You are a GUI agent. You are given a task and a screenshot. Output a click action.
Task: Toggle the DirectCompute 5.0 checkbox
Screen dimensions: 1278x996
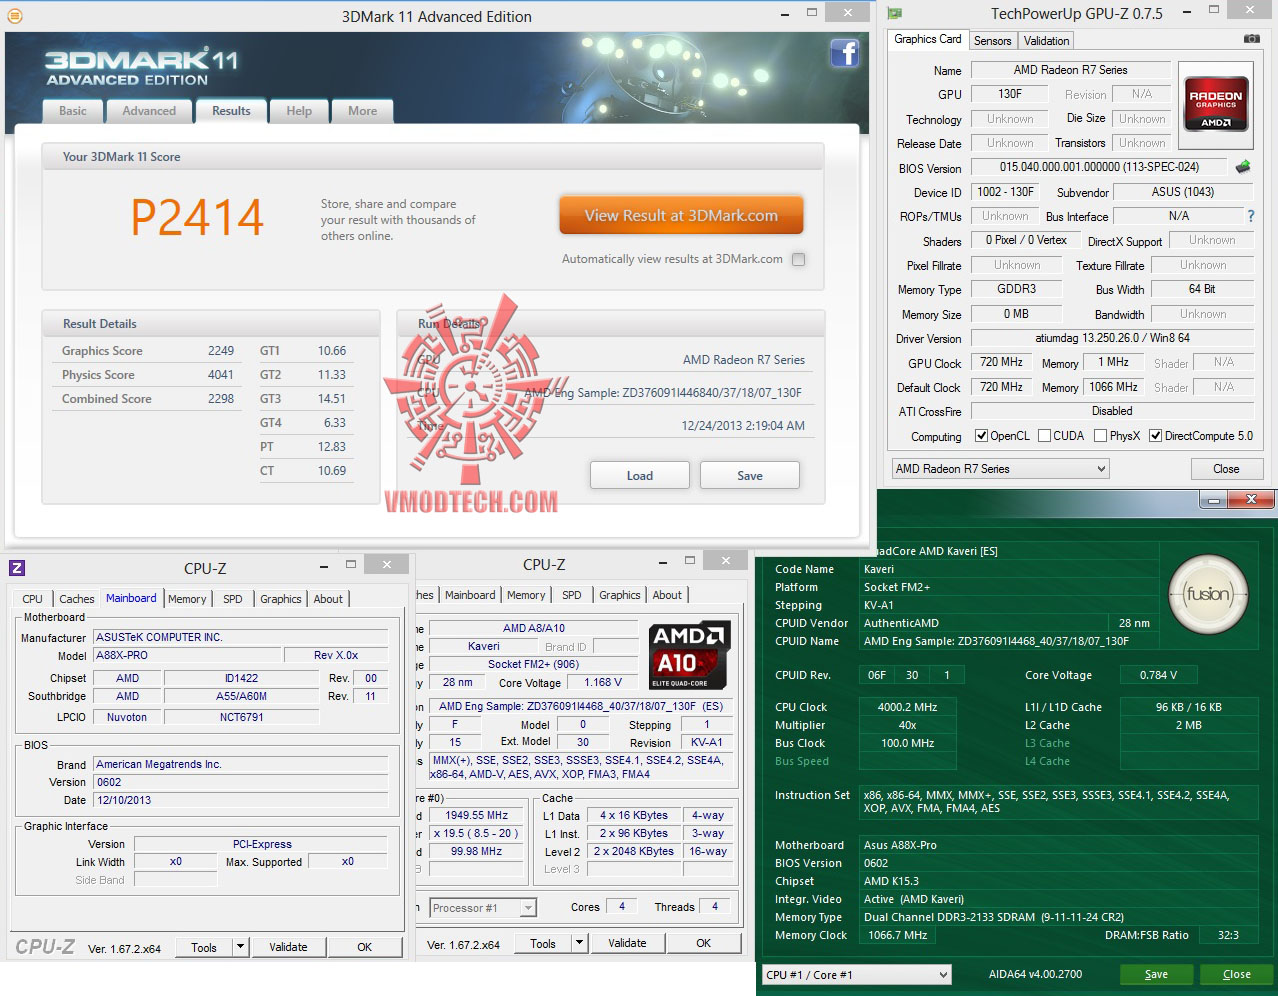point(1155,436)
